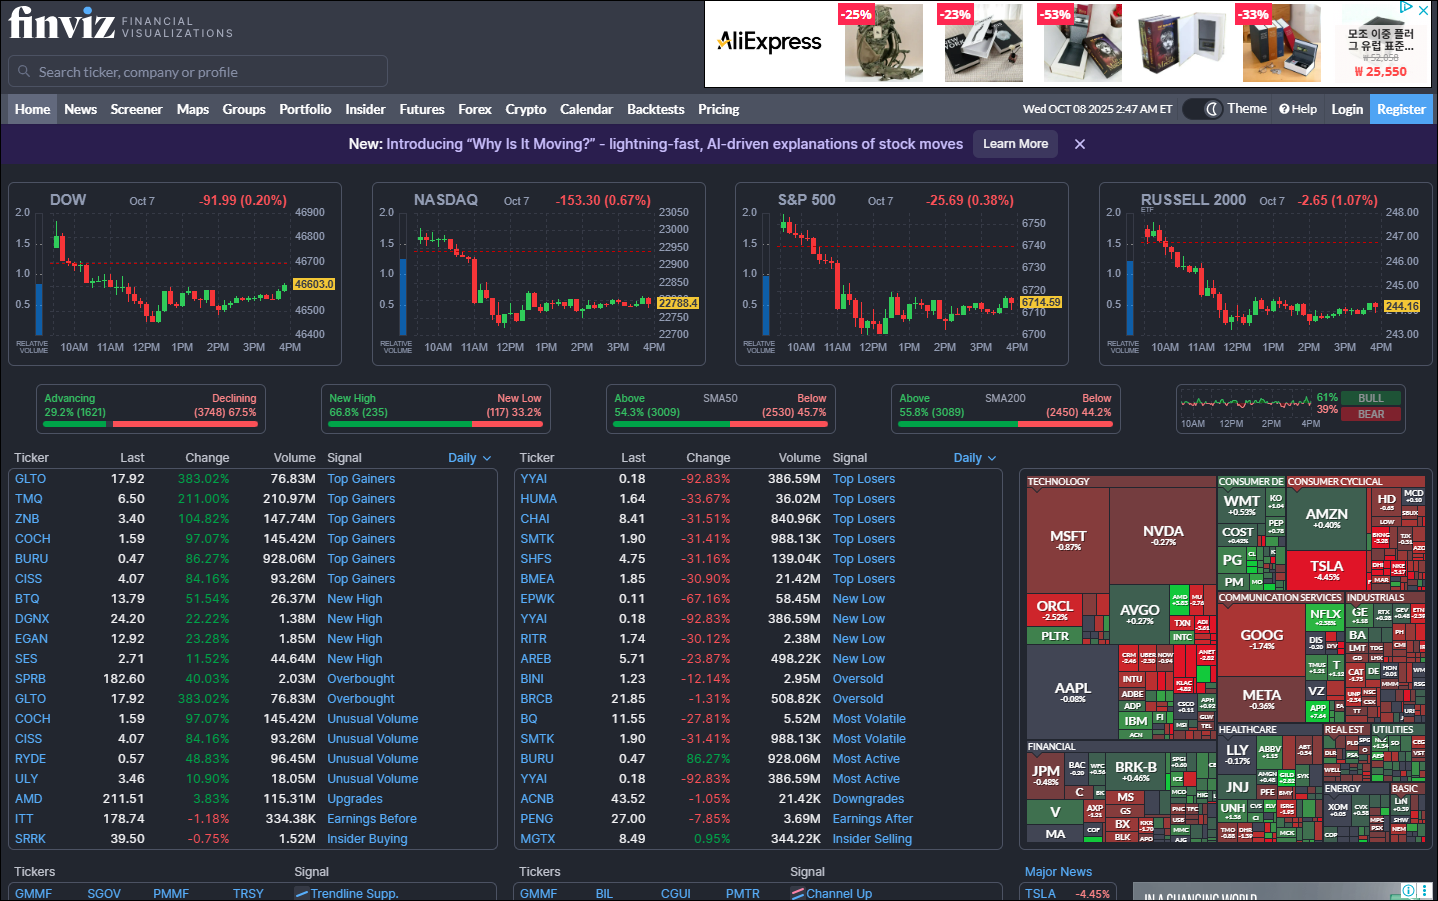Click the Channel Up pattern icon
1438x901 pixels.
tap(797, 893)
